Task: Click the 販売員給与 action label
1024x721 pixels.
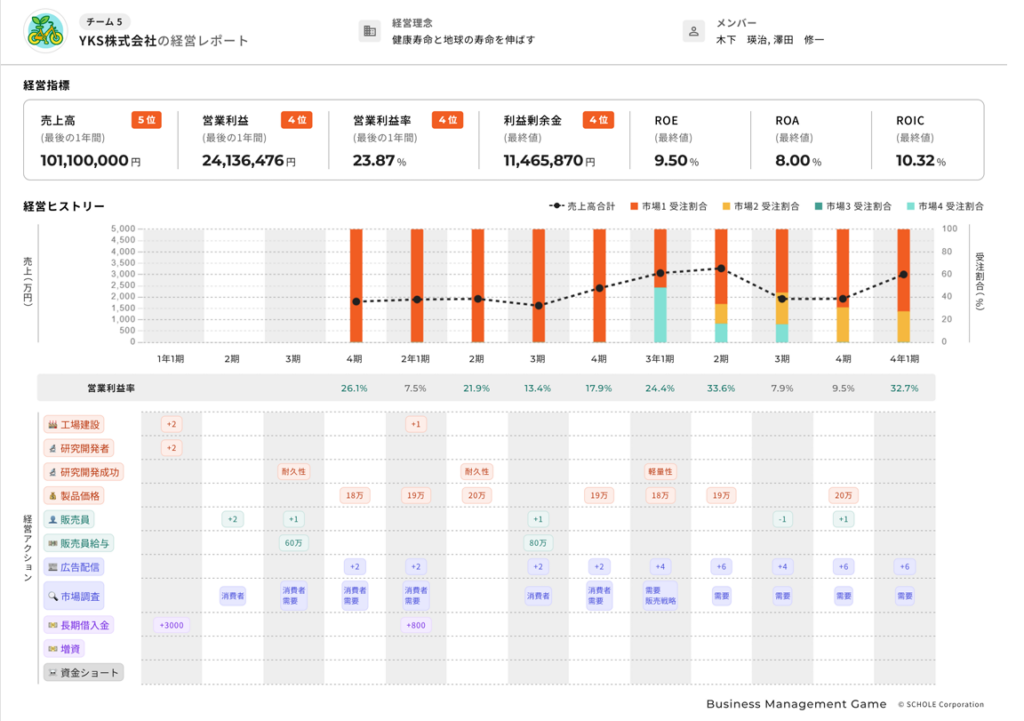Action: [x=79, y=543]
